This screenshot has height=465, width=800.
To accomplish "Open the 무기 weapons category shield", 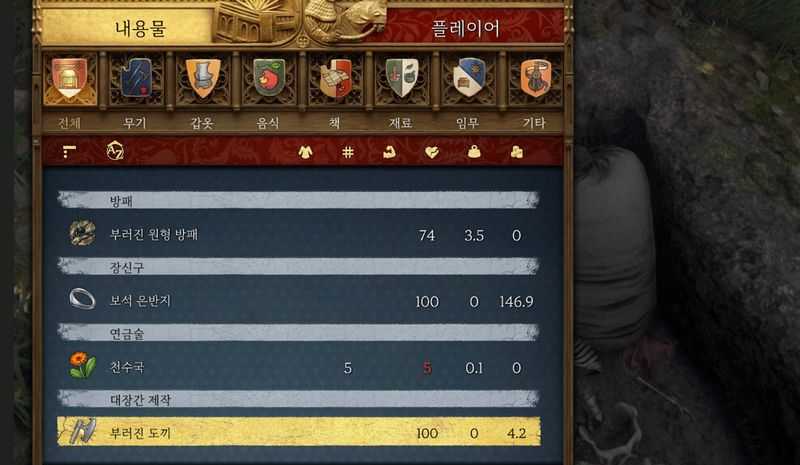I will point(136,78).
